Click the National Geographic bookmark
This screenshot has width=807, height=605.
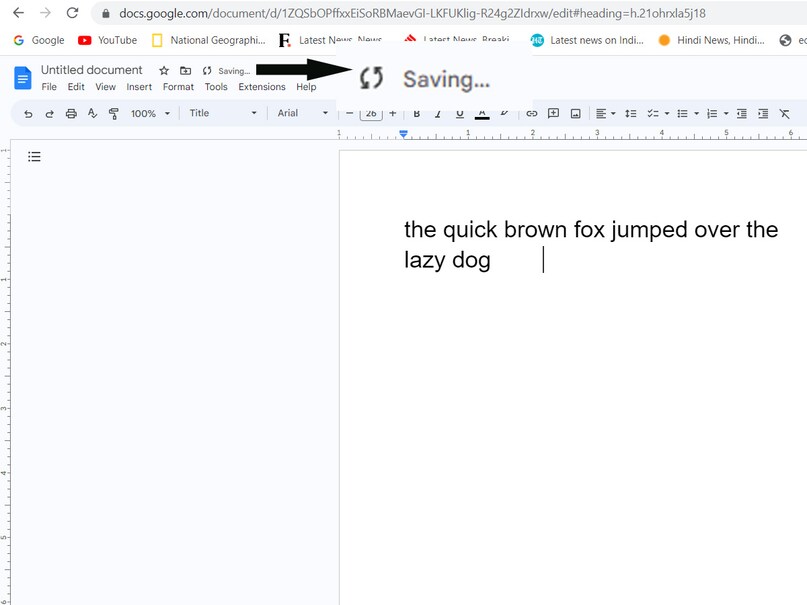[208, 40]
